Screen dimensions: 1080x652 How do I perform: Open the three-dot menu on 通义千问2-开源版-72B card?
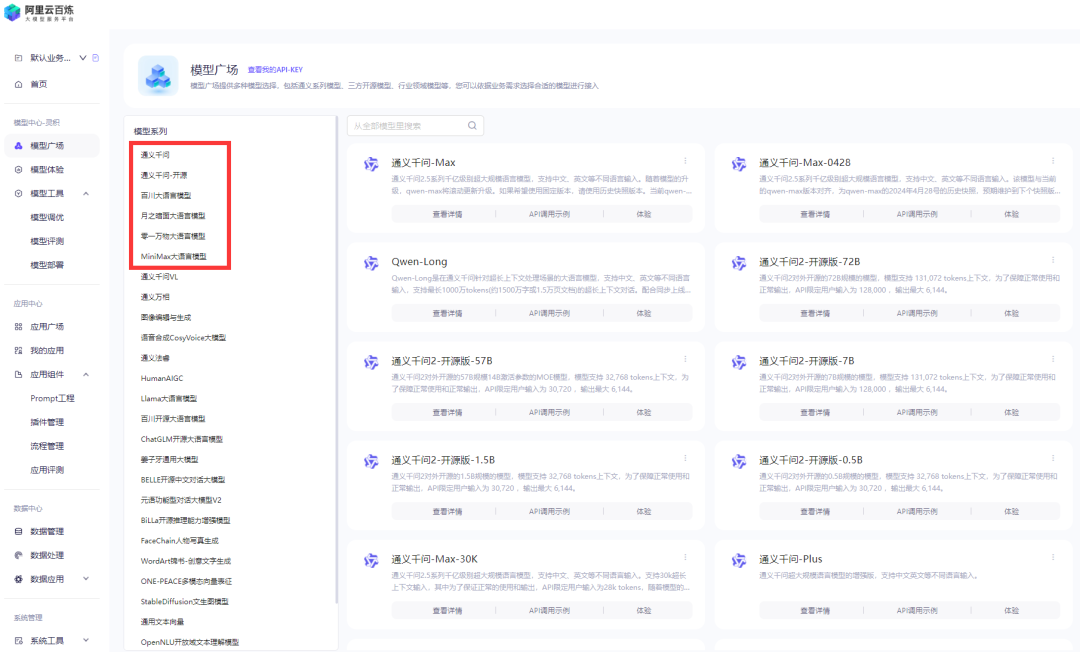(1053, 260)
